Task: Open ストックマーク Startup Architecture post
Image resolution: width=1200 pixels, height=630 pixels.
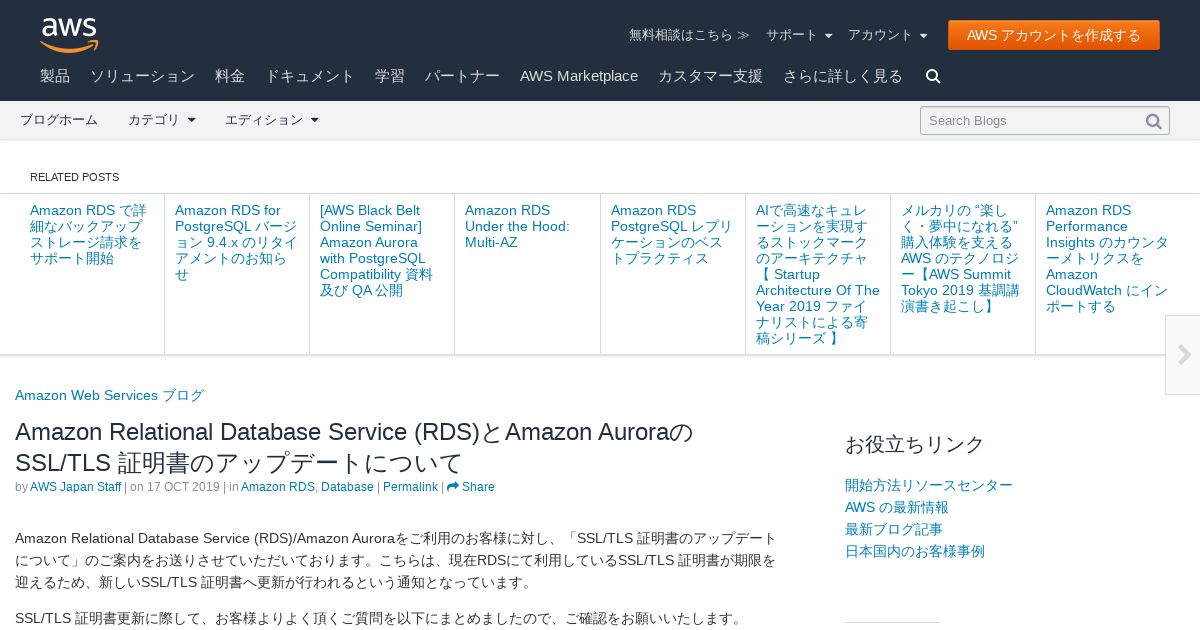Action: [x=818, y=274]
